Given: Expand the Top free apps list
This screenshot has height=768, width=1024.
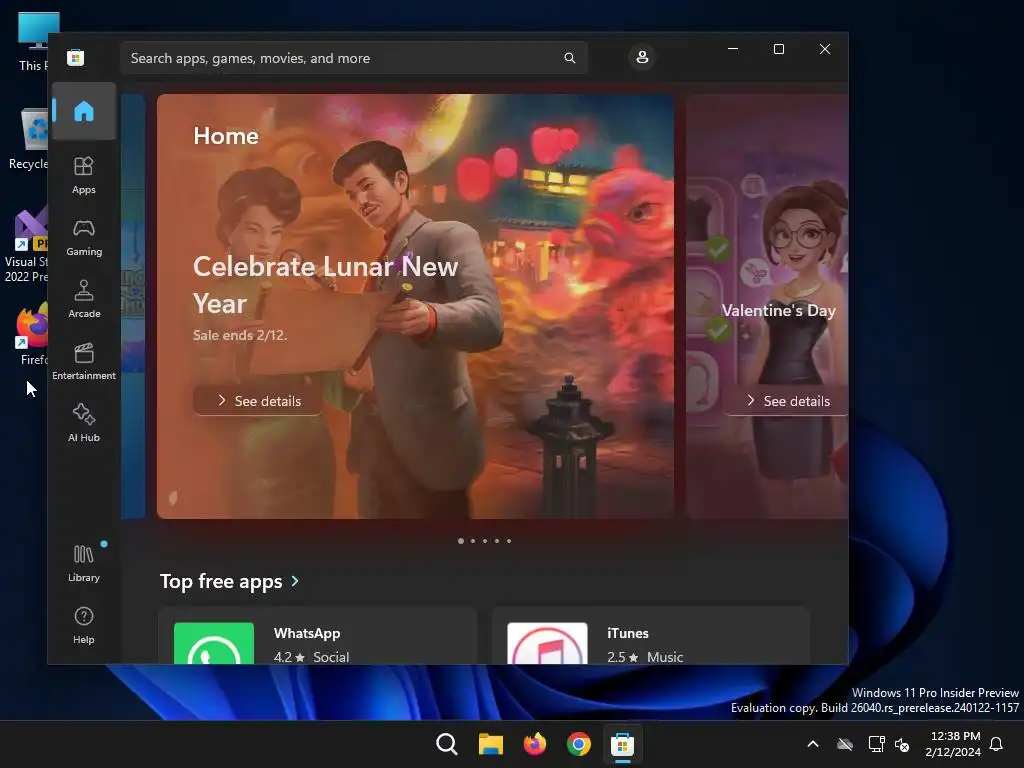Looking at the screenshot, I should (295, 581).
